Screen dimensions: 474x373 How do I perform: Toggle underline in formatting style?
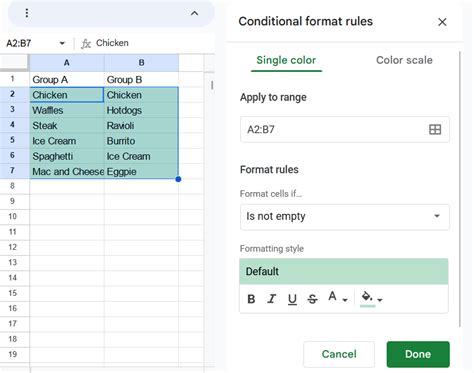click(x=292, y=299)
